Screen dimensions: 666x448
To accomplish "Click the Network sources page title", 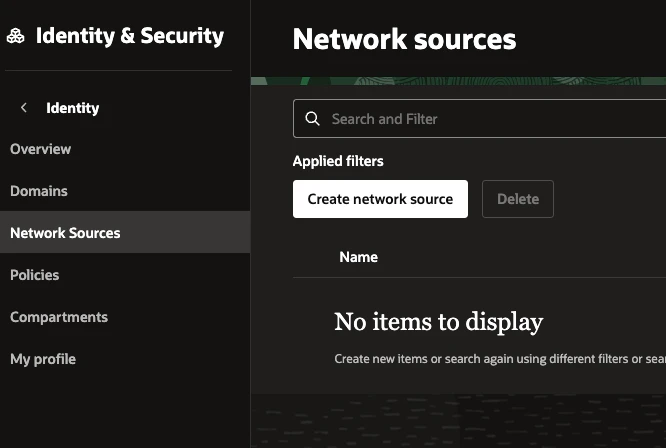I will [404, 39].
